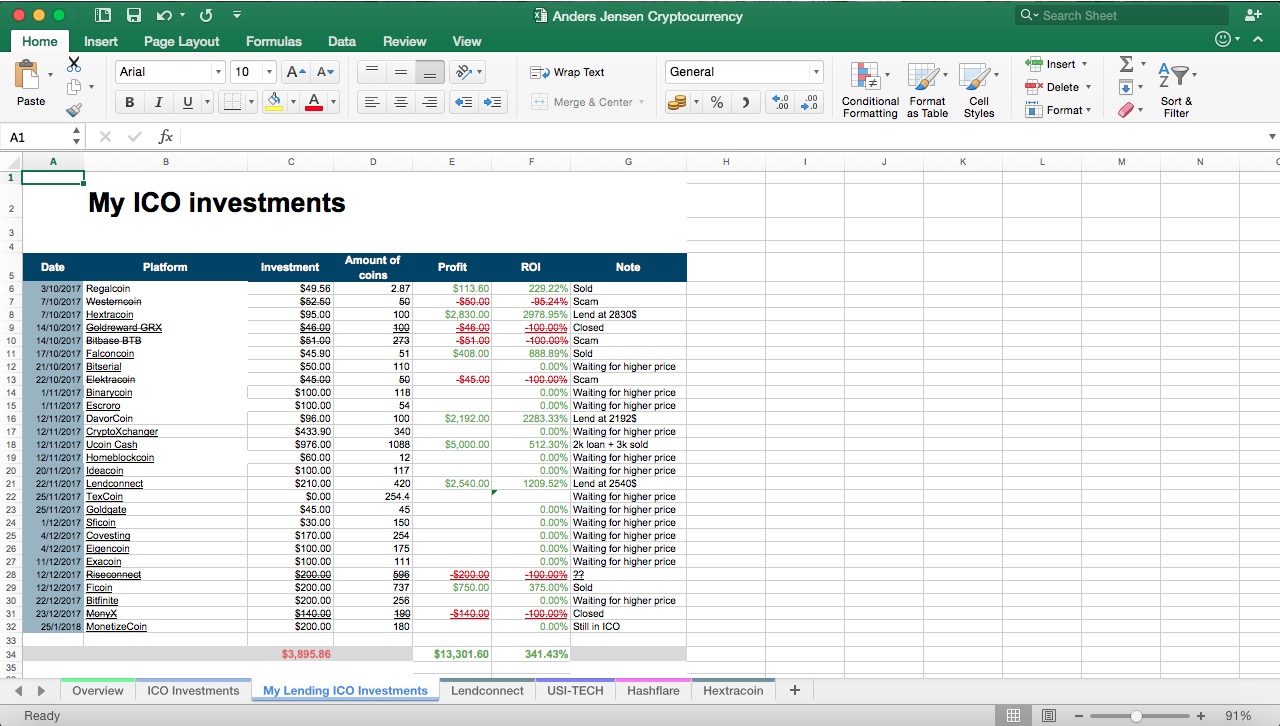Align text left in cell
Viewport: 1280px width, 726px height.
(x=371, y=102)
